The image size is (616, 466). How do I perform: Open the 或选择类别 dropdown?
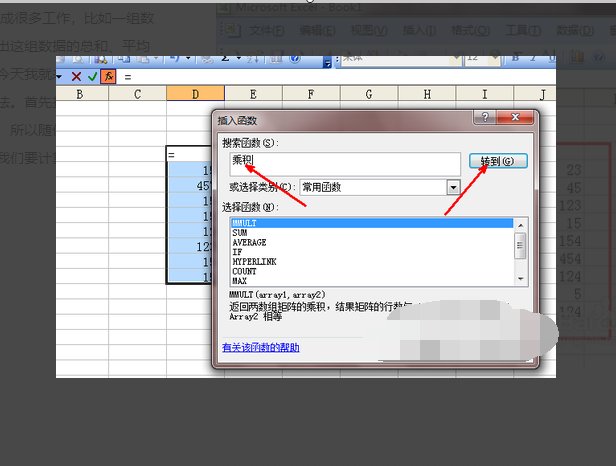pyautogui.click(x=453, y=187)
